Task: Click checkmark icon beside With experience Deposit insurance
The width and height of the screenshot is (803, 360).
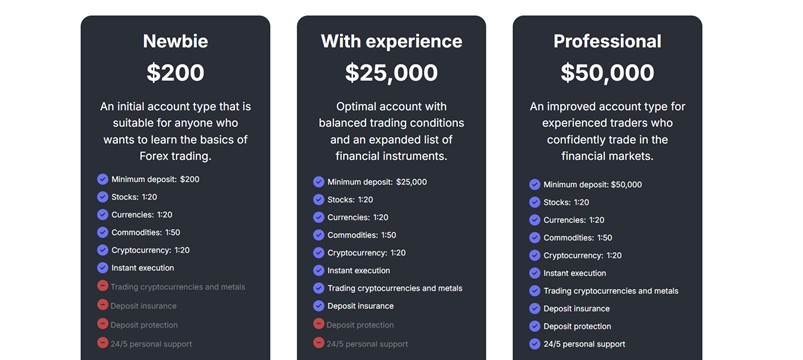Action: 319,306
